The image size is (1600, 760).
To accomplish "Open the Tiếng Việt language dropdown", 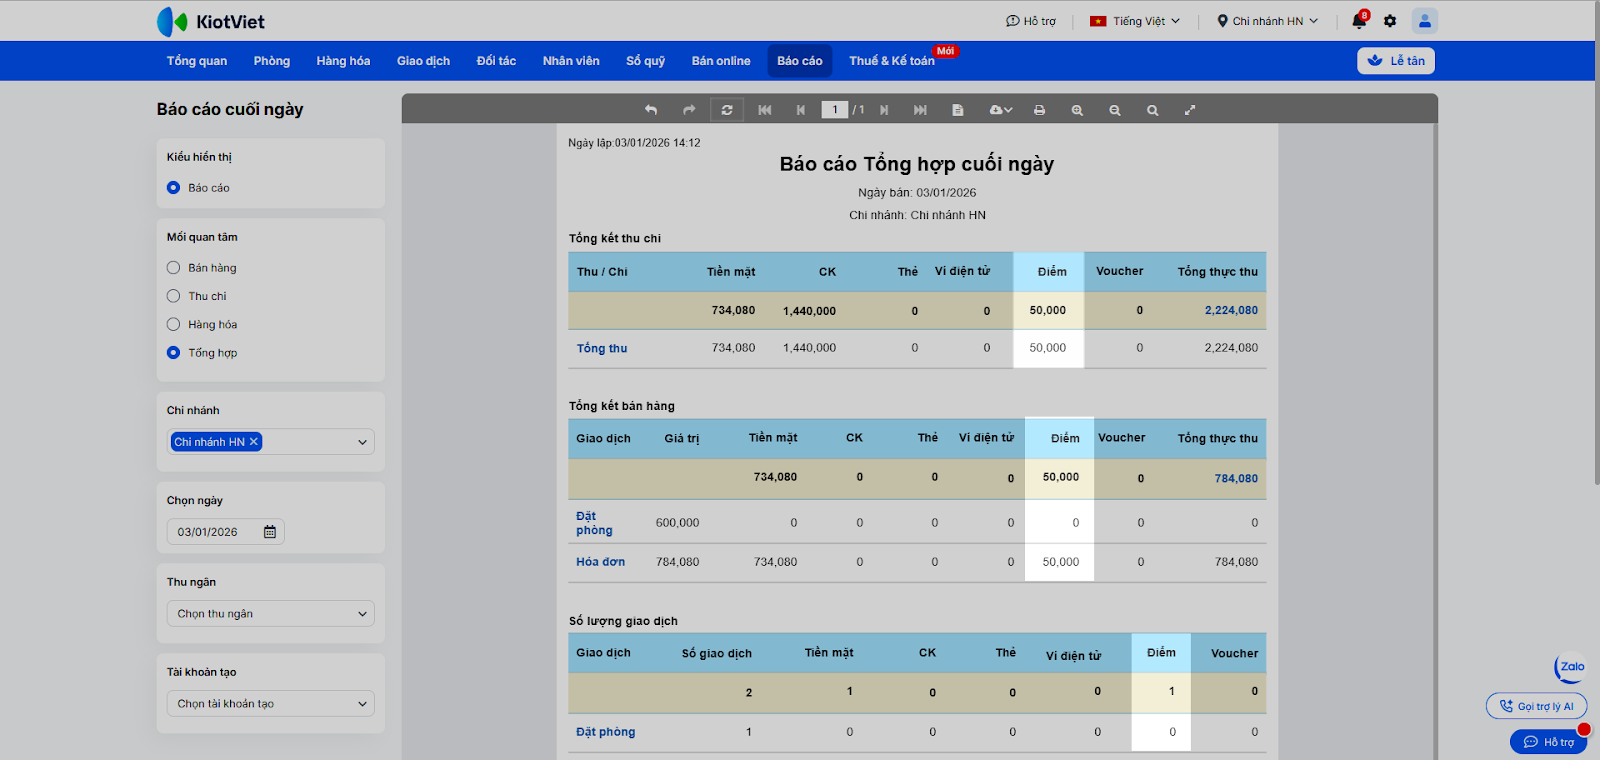I will (1135, 21).
